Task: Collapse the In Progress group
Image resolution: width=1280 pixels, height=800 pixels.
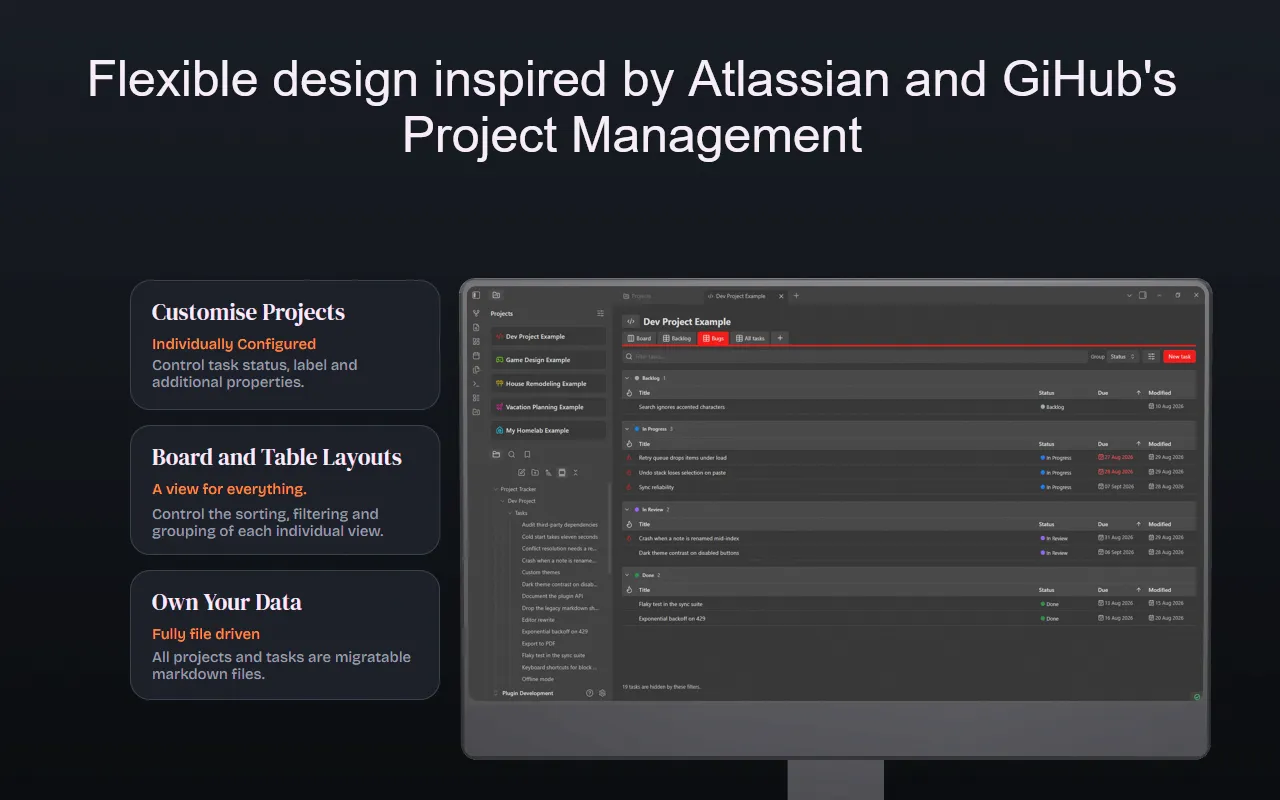Action: (x=627, y=429)
